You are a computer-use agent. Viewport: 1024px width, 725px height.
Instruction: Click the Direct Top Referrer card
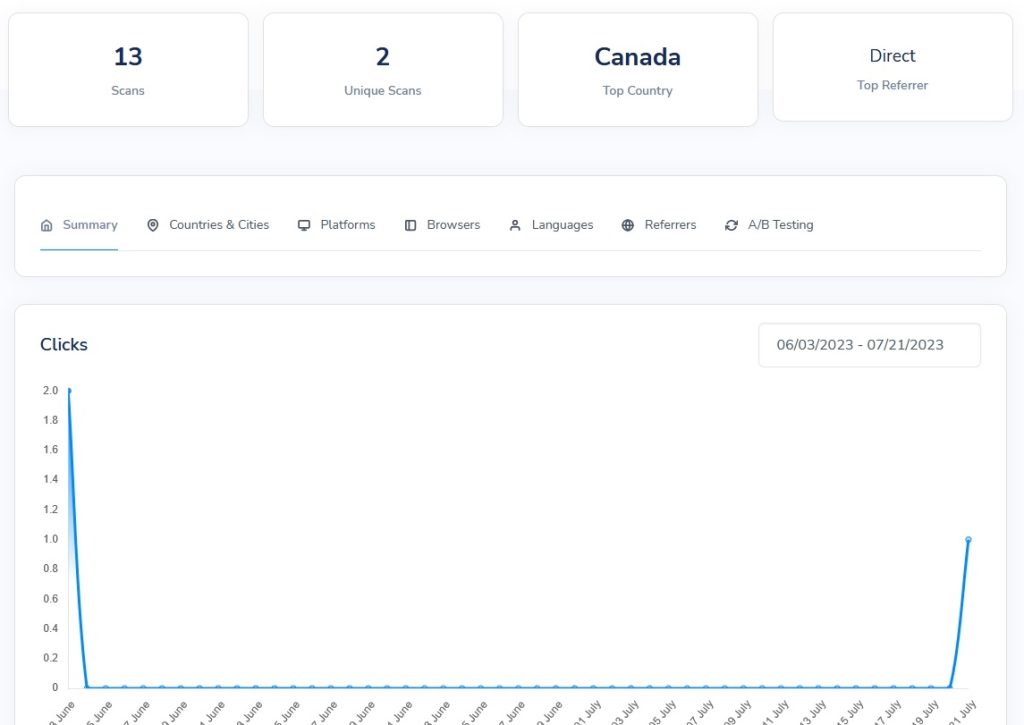[x=893, y=67]
